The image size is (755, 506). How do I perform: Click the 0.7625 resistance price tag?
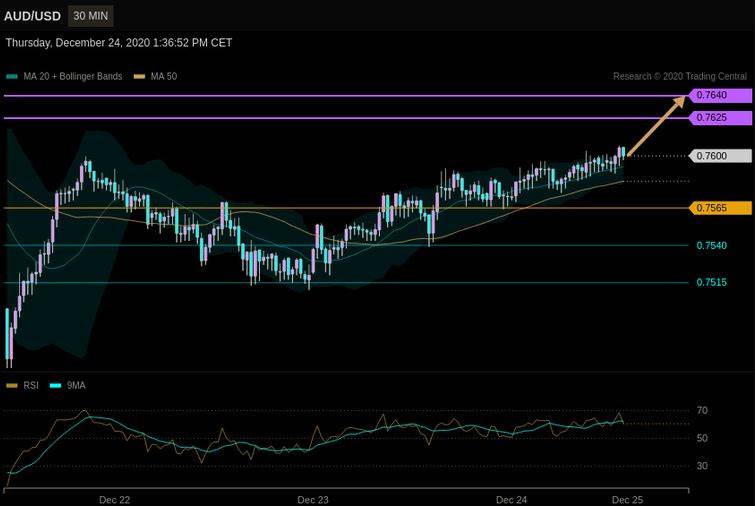pyautogui.click(x=720, y=117)
